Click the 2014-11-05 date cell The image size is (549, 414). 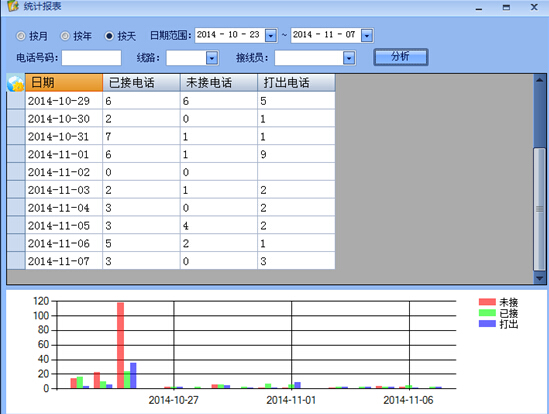(64, 226)
